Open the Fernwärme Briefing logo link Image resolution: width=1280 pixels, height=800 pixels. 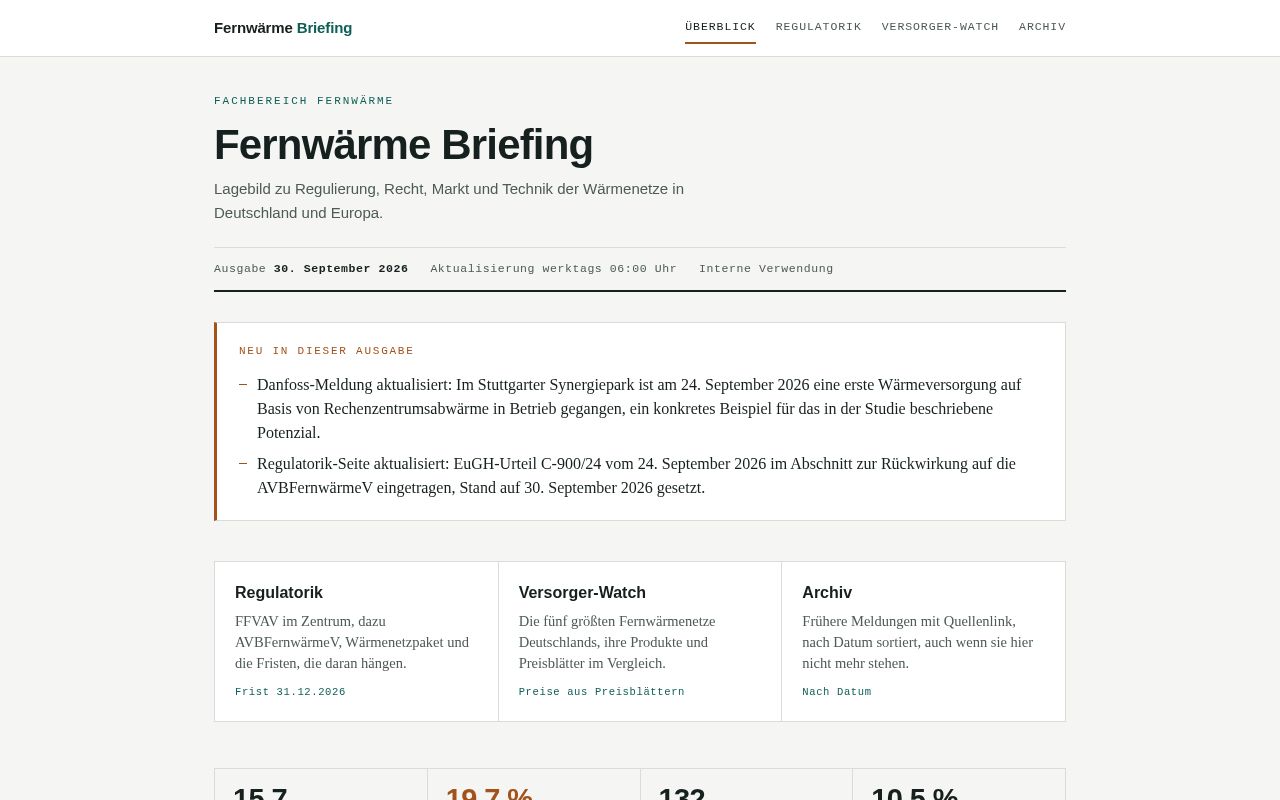coord(283,28)
